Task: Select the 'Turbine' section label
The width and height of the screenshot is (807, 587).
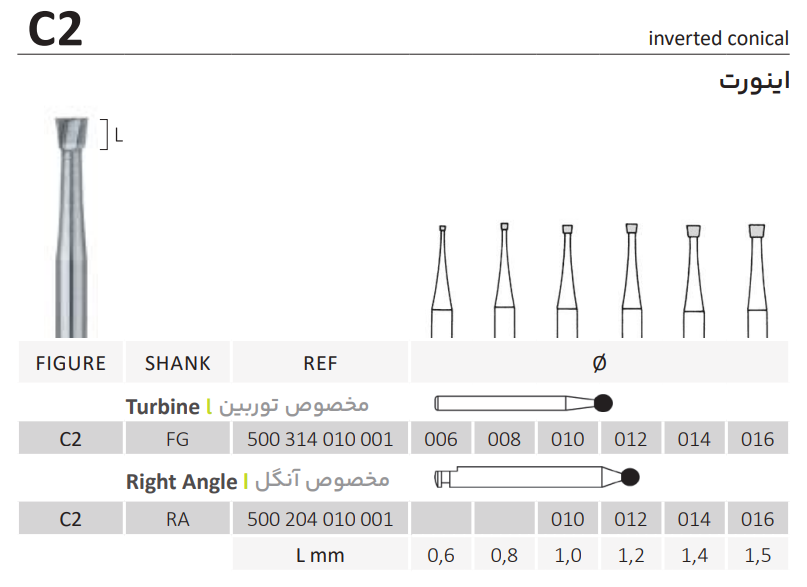Action: [163, 407]
